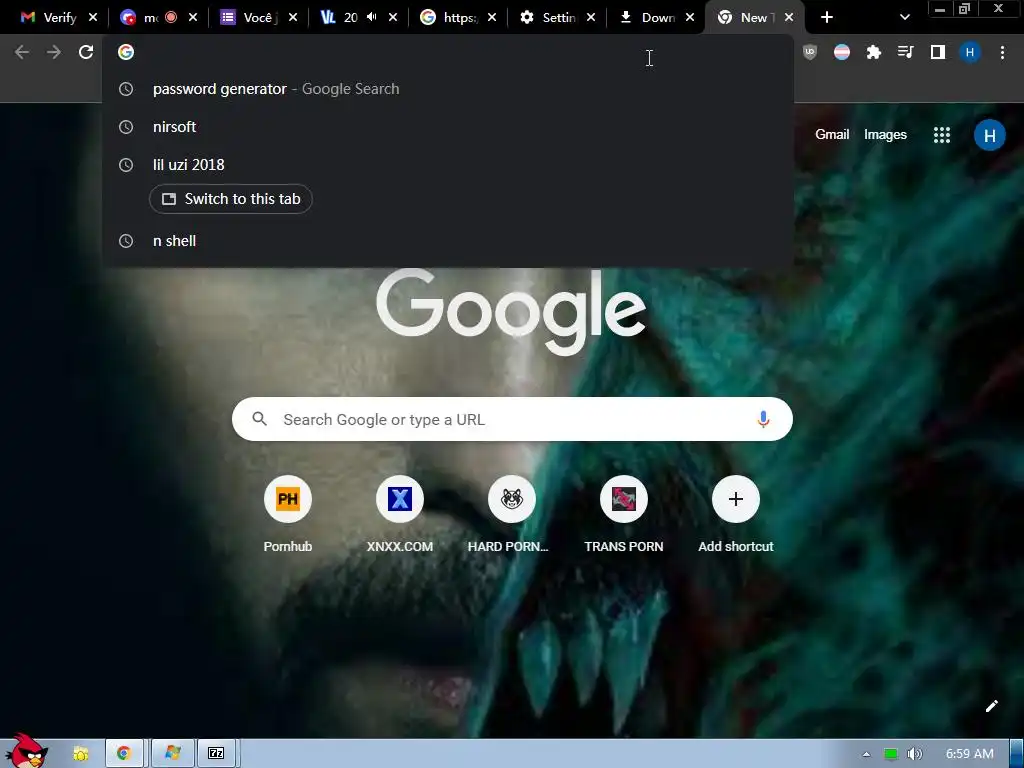Select the 'n shell' suggestion
The width and height of the screenshot is (1024, 768).
pyautogui.click(x=448, y=241)
